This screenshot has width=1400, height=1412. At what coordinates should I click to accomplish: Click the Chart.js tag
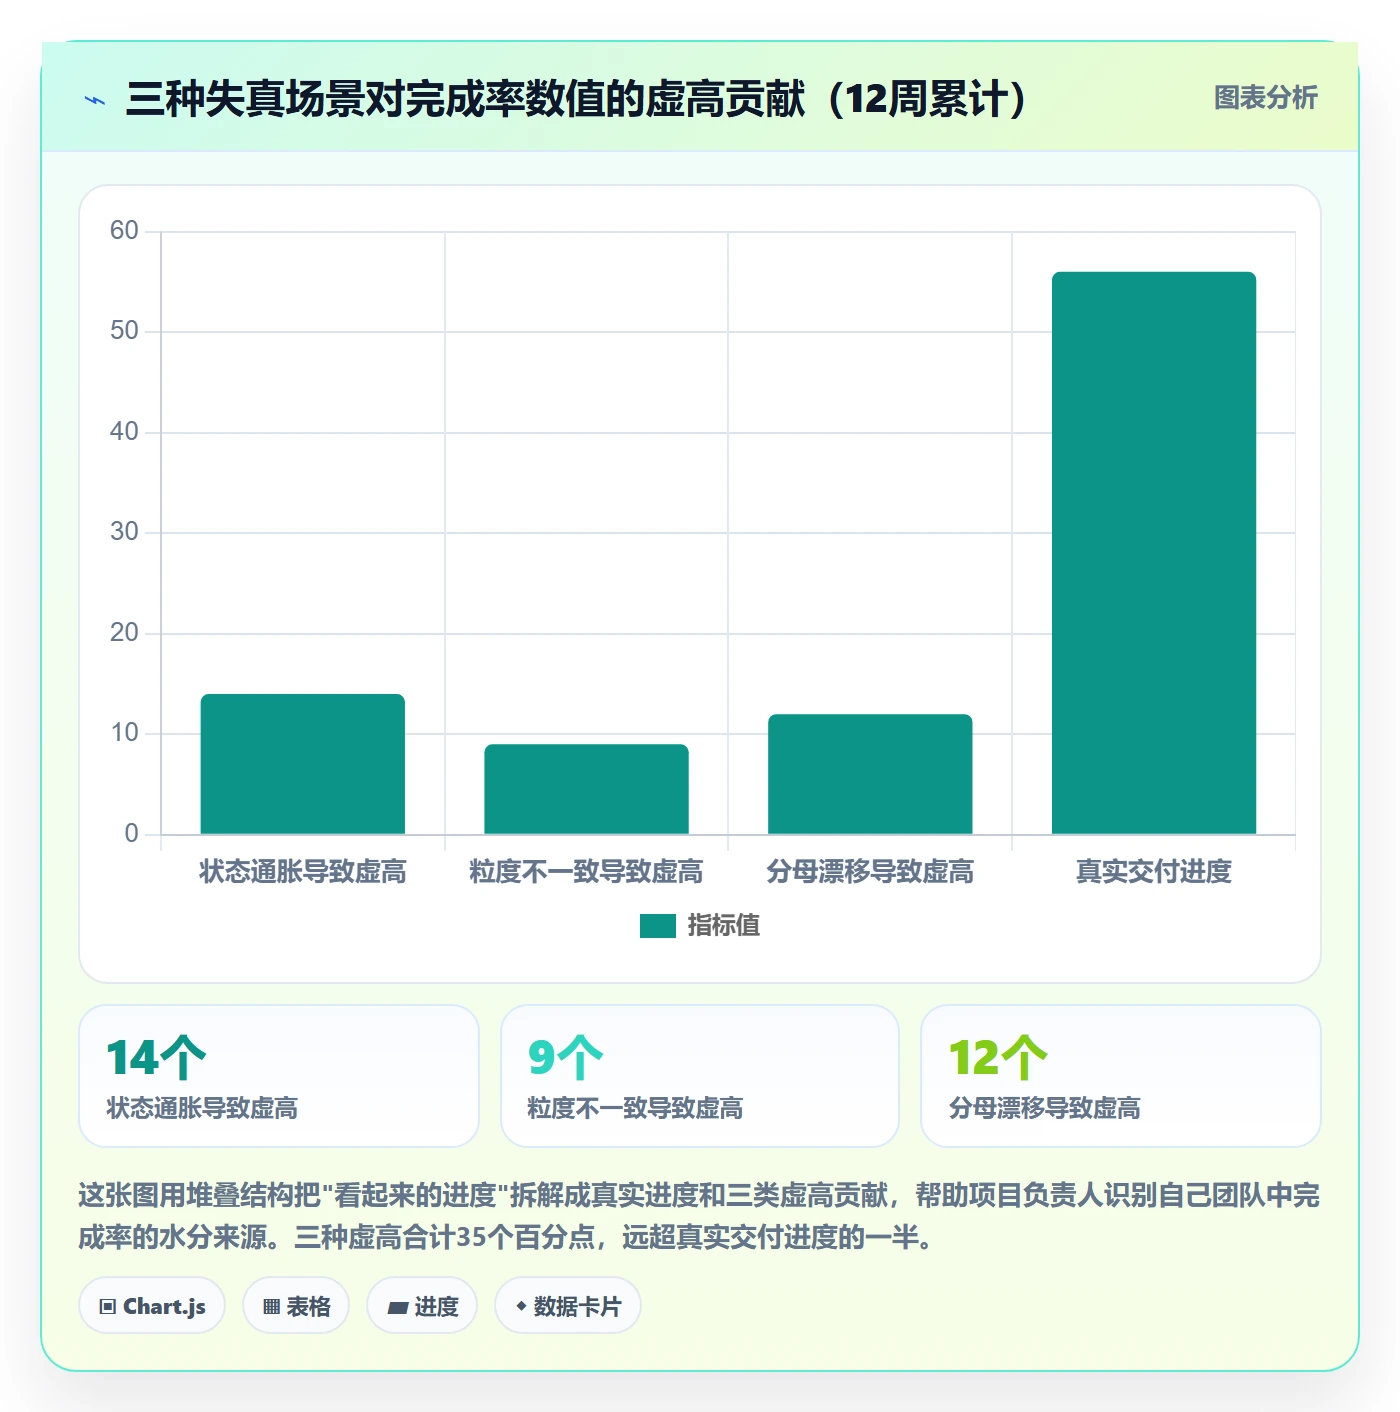[x=152, y=1306]
